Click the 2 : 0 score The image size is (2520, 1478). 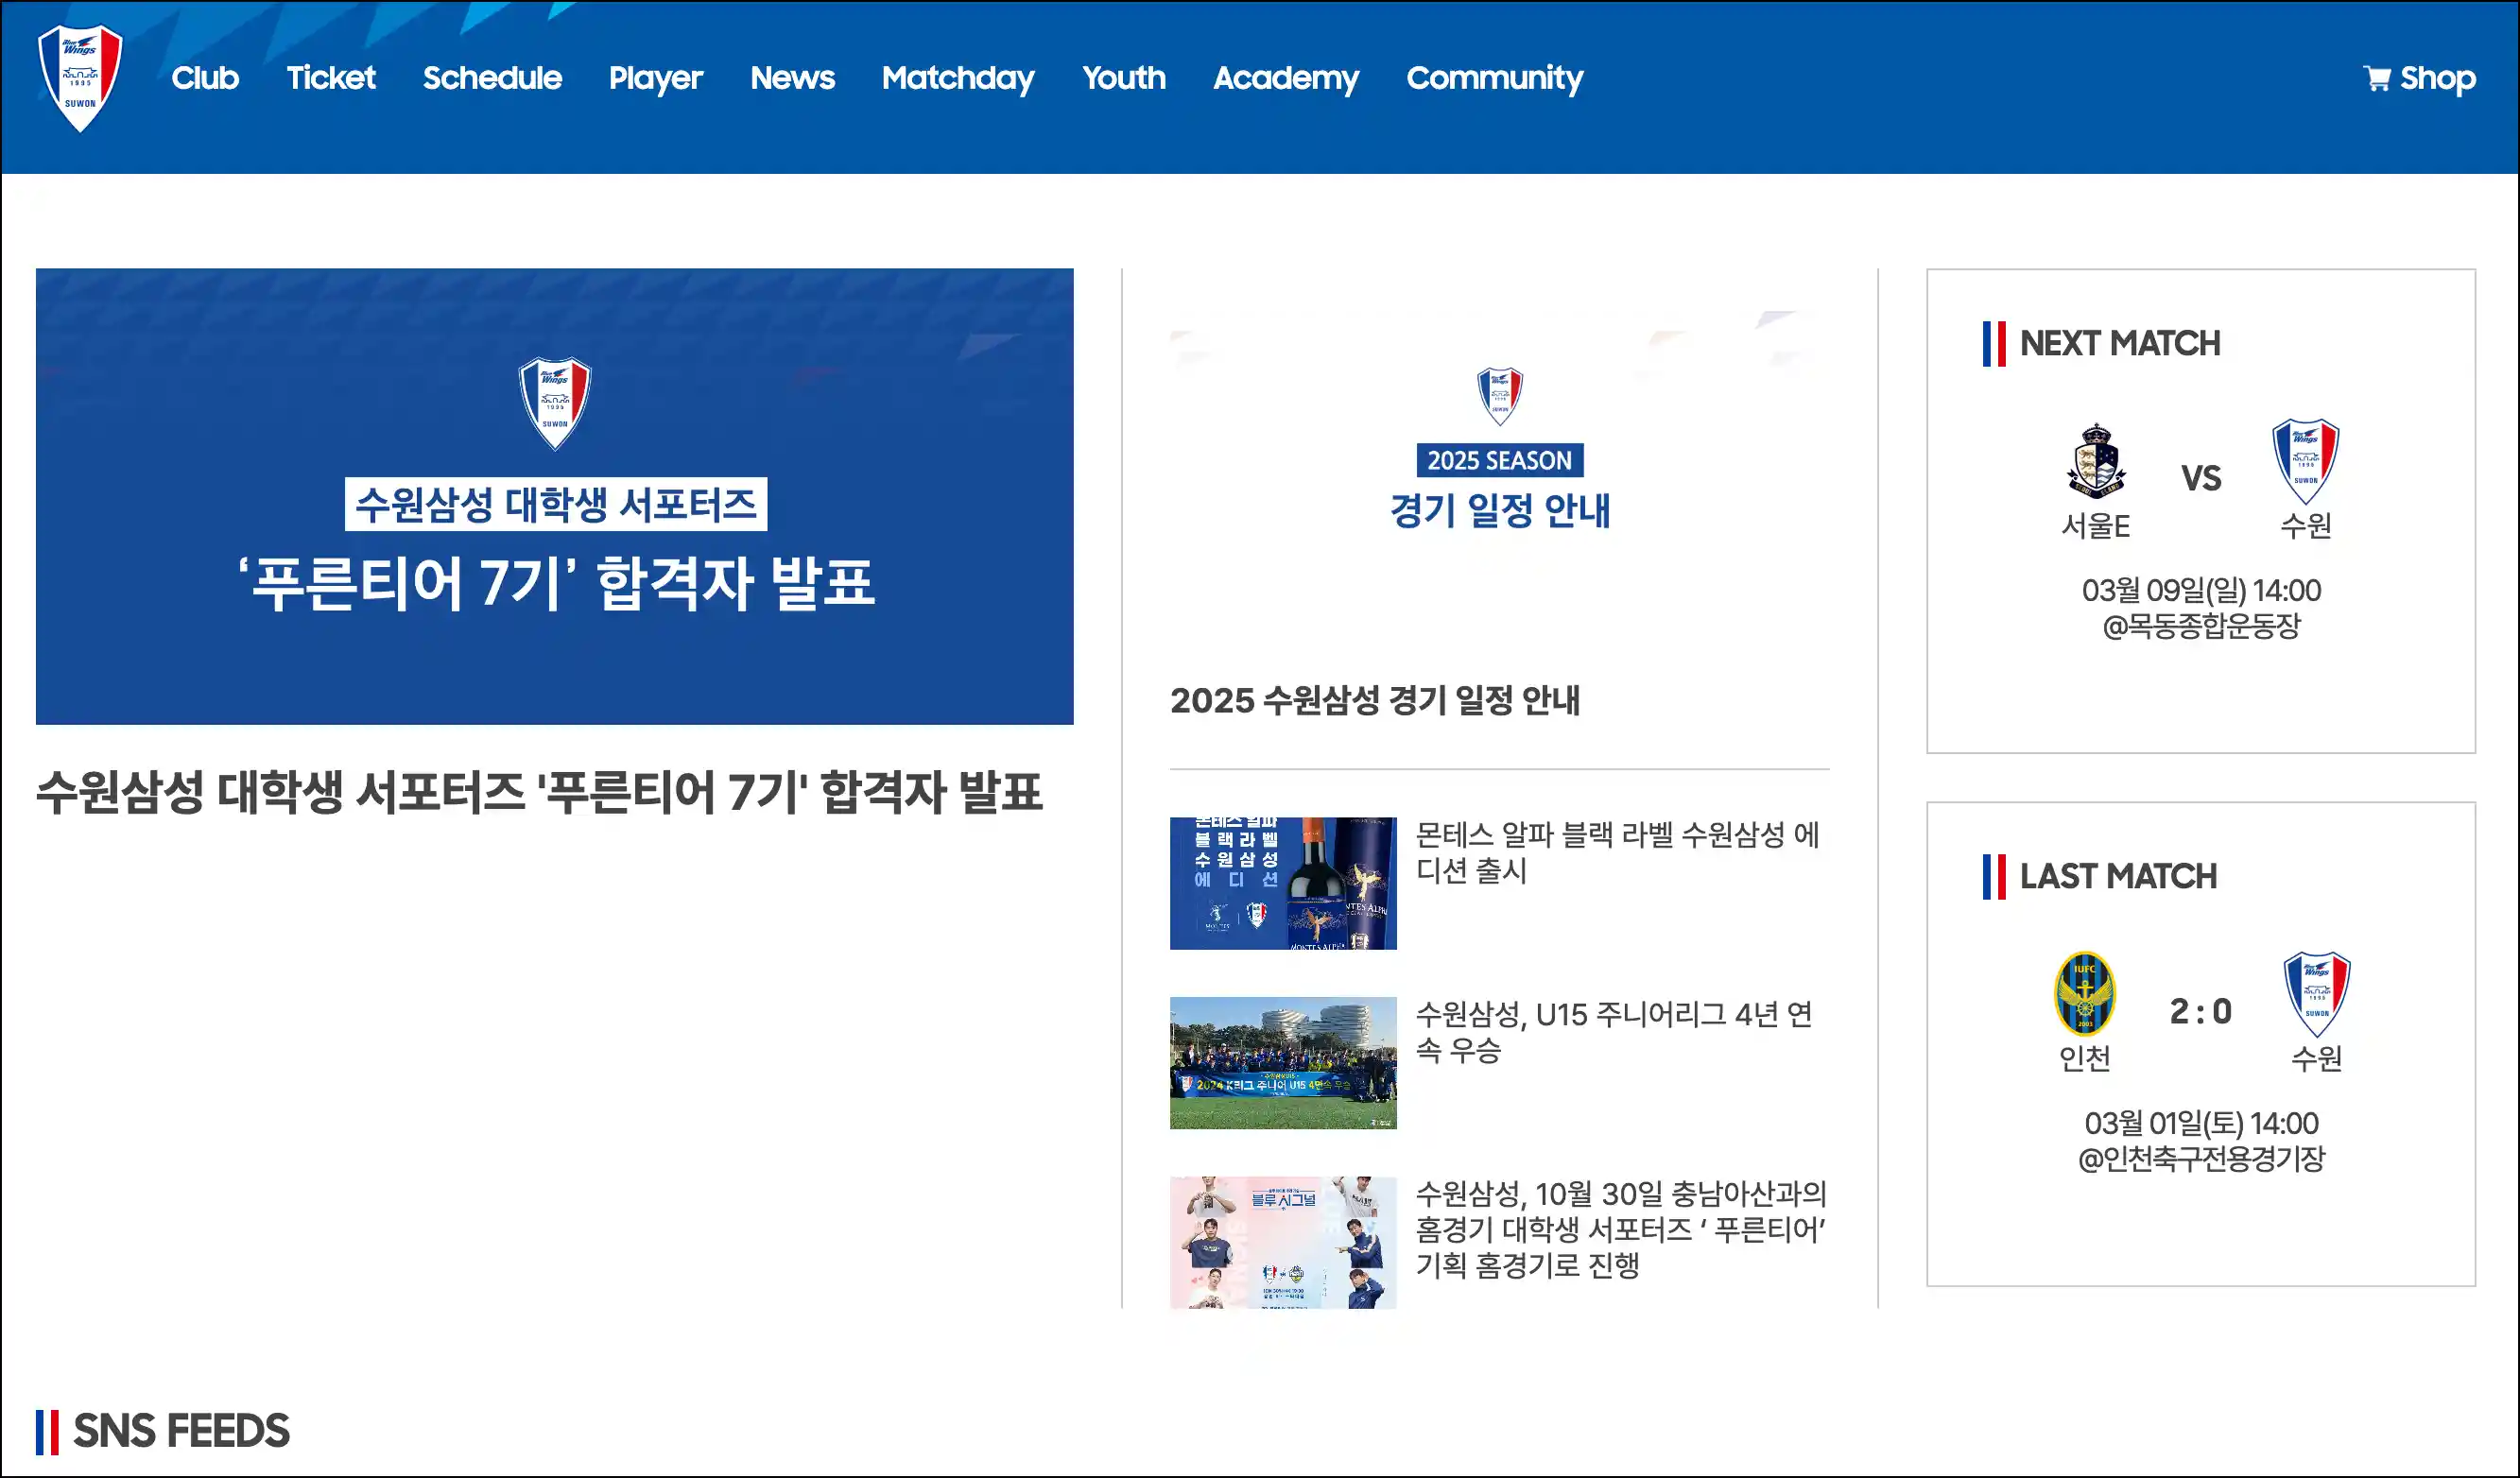[2200, 1011]
